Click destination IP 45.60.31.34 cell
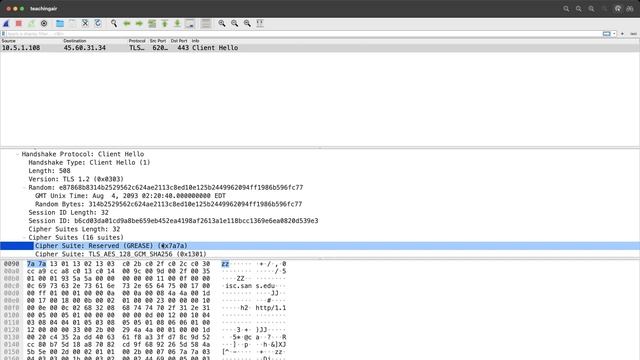 (84, 48)
